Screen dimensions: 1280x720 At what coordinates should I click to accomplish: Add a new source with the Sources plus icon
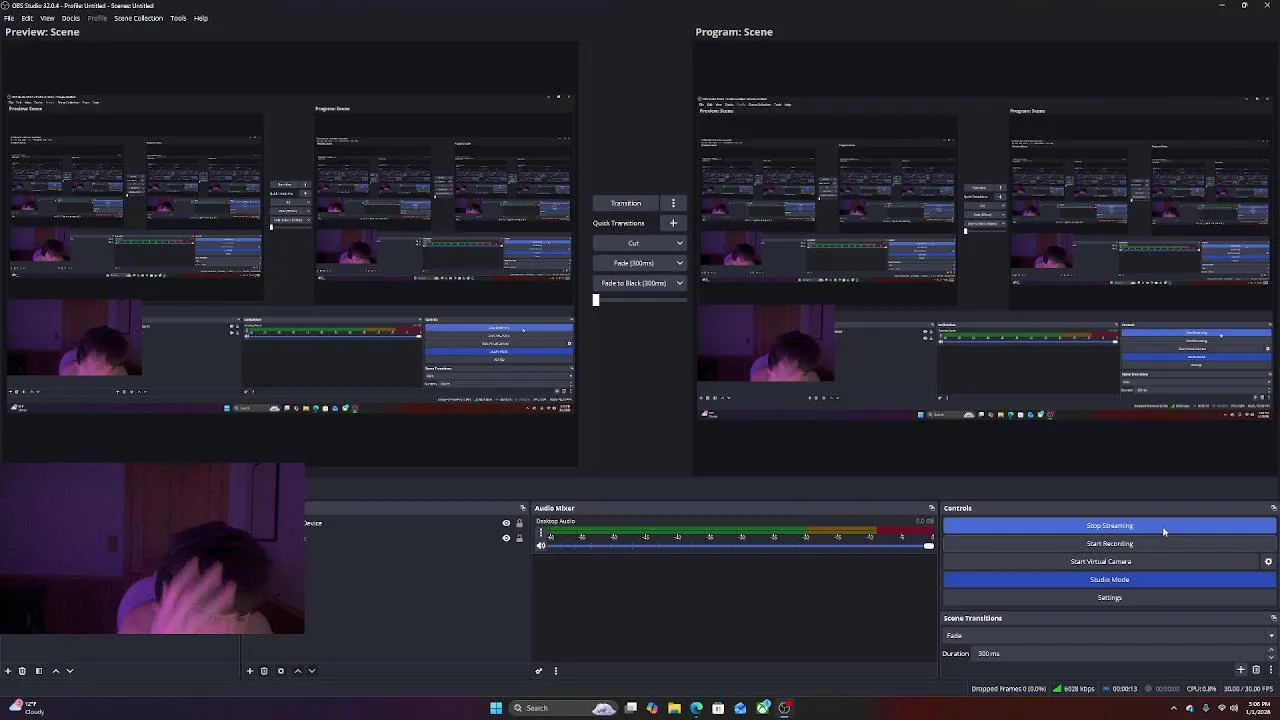pos(250,671)
